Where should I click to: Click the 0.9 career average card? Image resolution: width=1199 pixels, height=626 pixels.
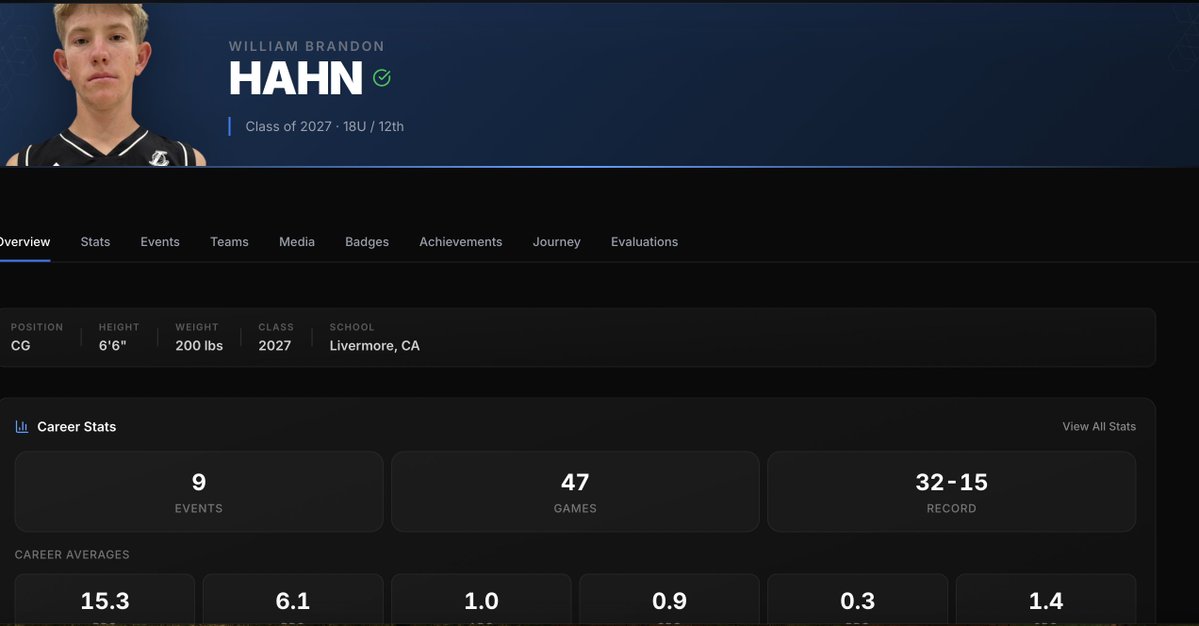pos(669,600)
